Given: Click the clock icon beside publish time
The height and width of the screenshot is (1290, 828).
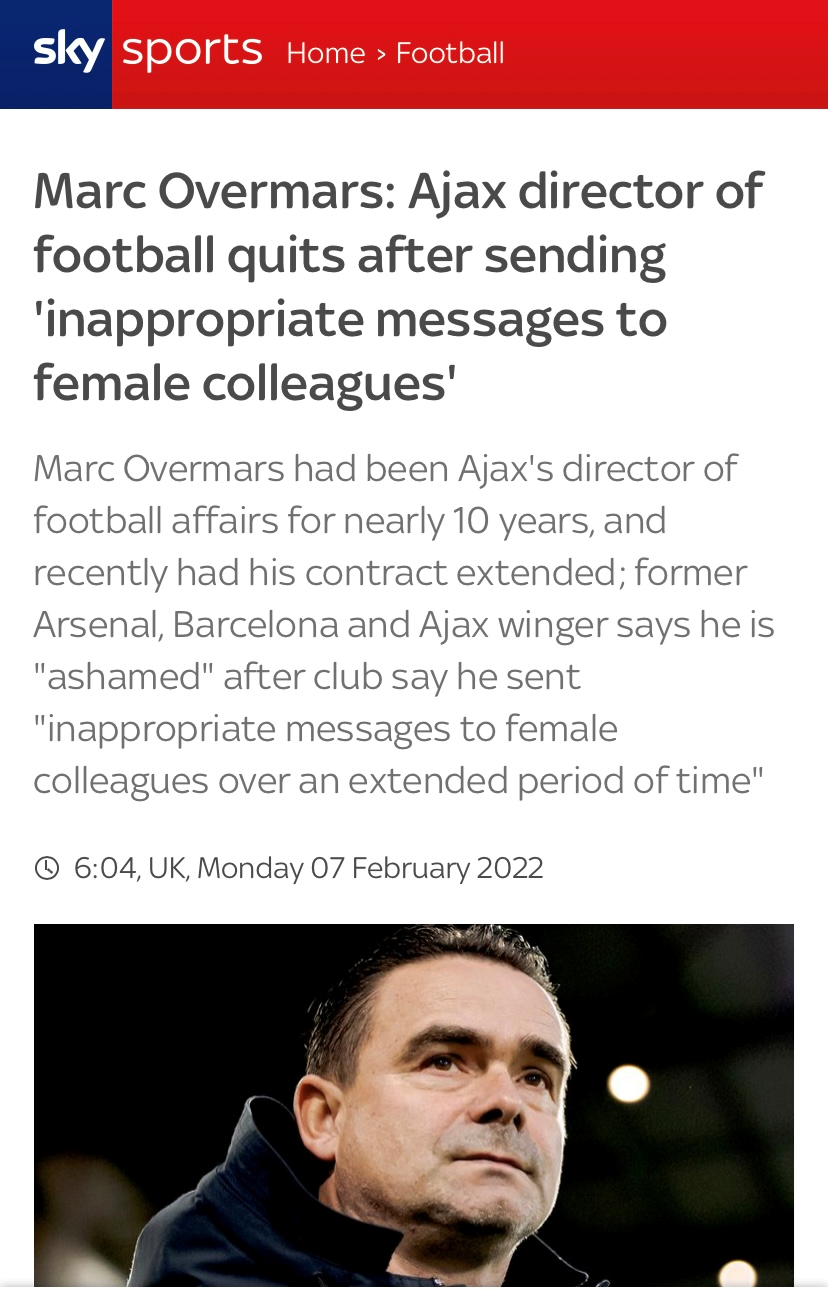Looking at the screenshot, I should click(46, 867).
